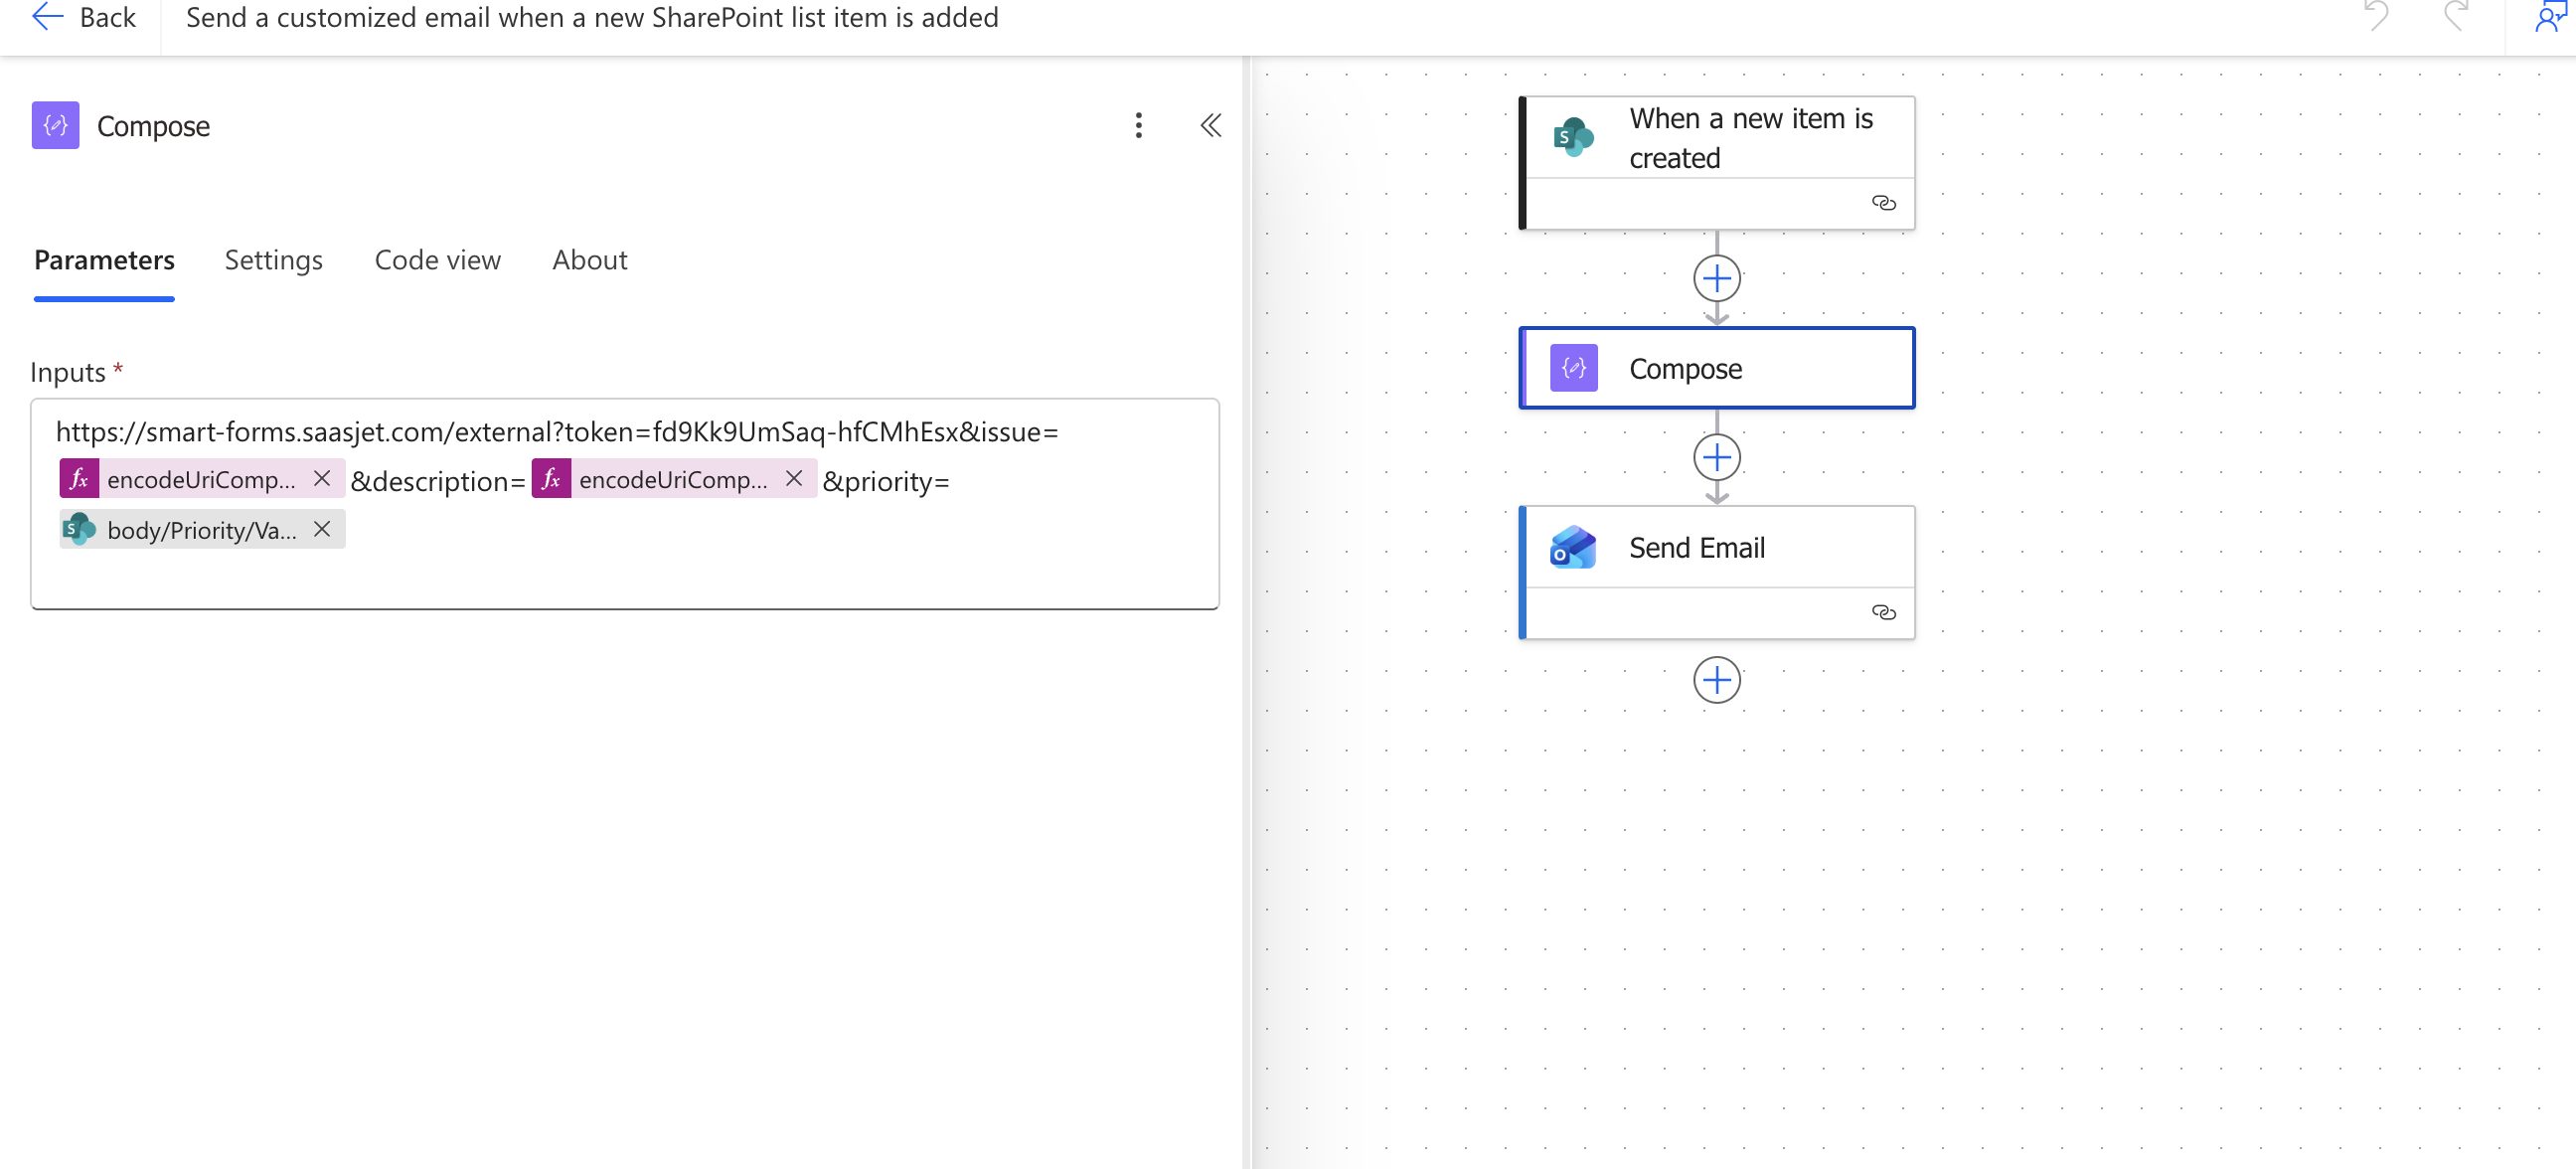Switch to the Parameters tab

[x=104, y=260]
